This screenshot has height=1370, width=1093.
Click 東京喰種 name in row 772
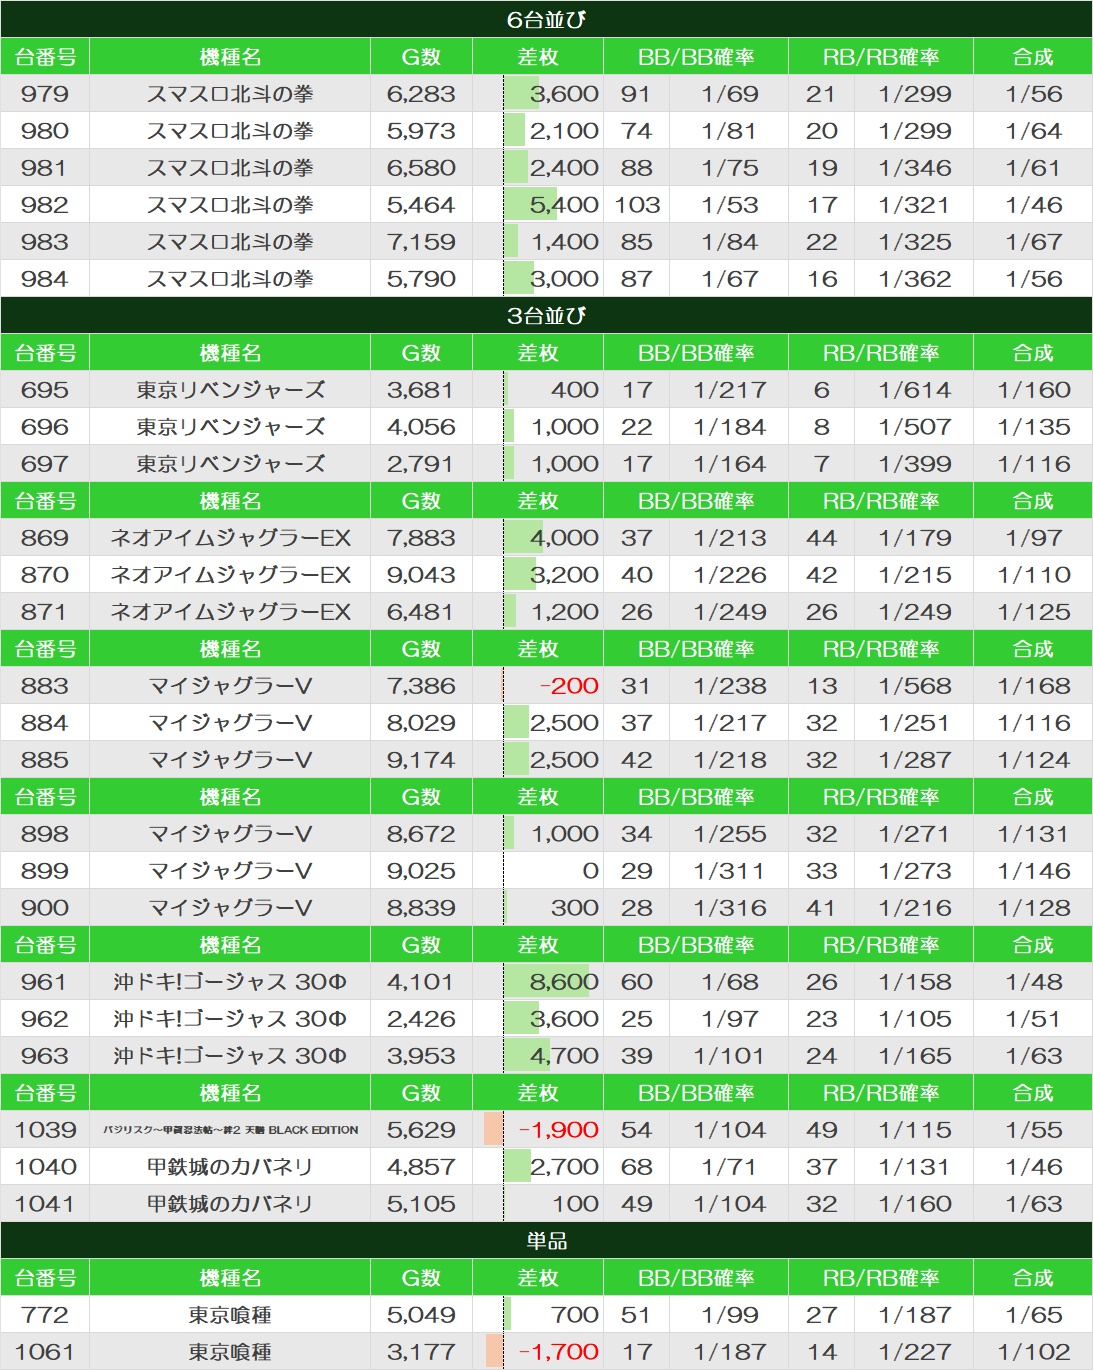click(230, 1315)
